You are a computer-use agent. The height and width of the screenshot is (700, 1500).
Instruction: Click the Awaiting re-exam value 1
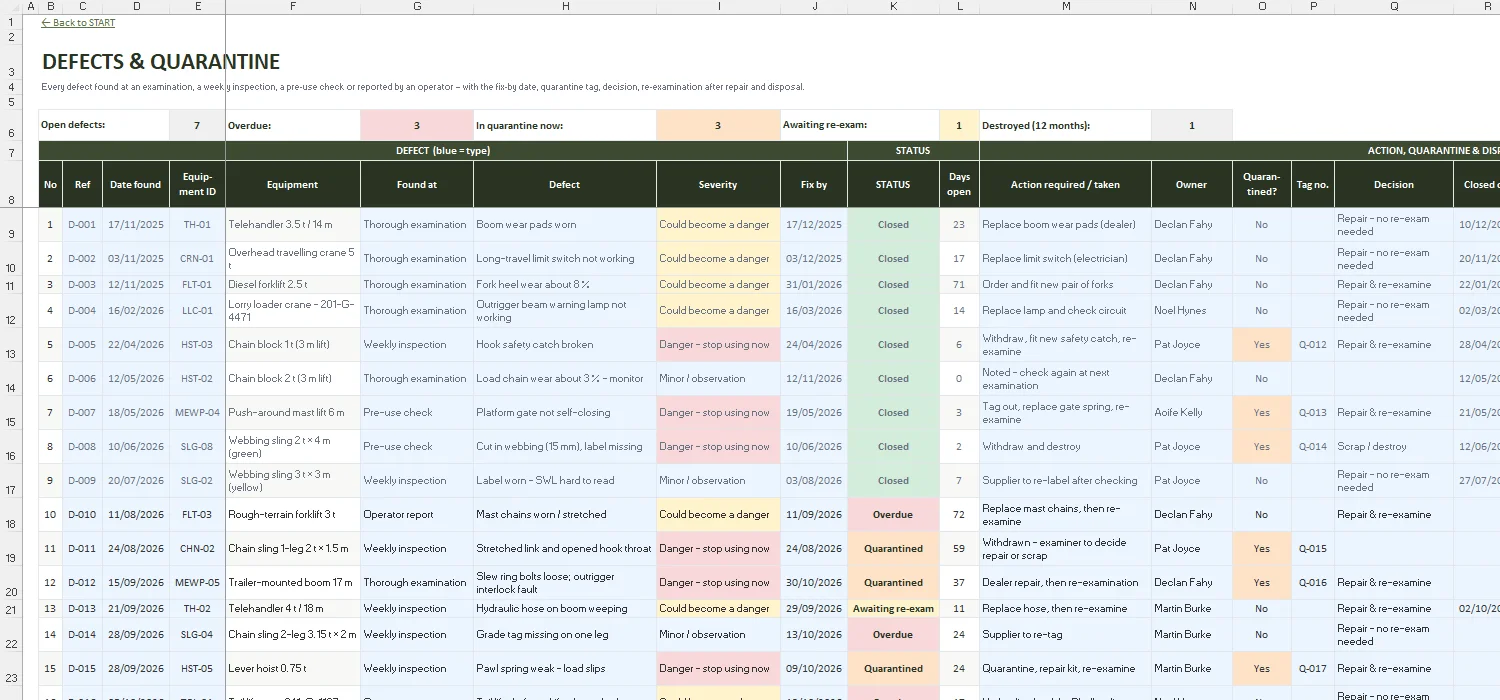point(960,126)
